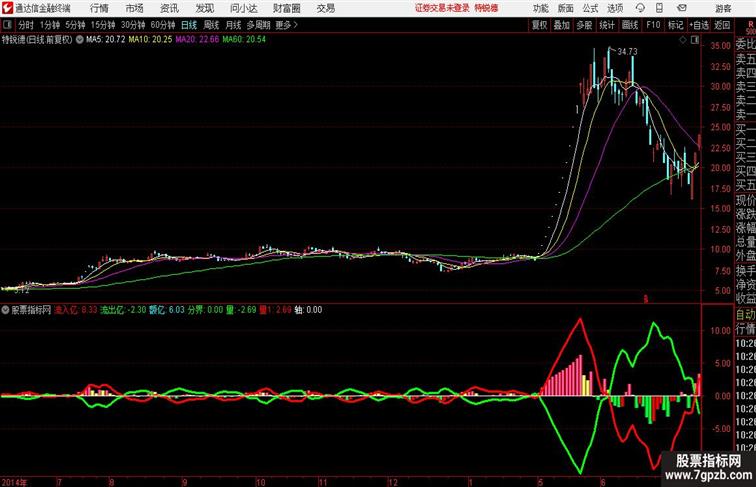Image resolution: width=756 pixels, height=487 pixels.
Task: Open the 市场 menu
Action: click(134, 8)
